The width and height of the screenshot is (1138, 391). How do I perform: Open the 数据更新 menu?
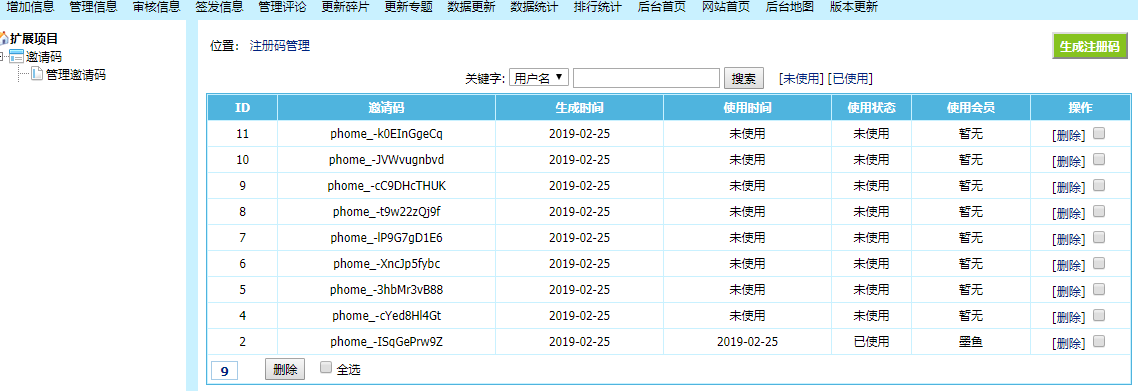pos(471,7)
